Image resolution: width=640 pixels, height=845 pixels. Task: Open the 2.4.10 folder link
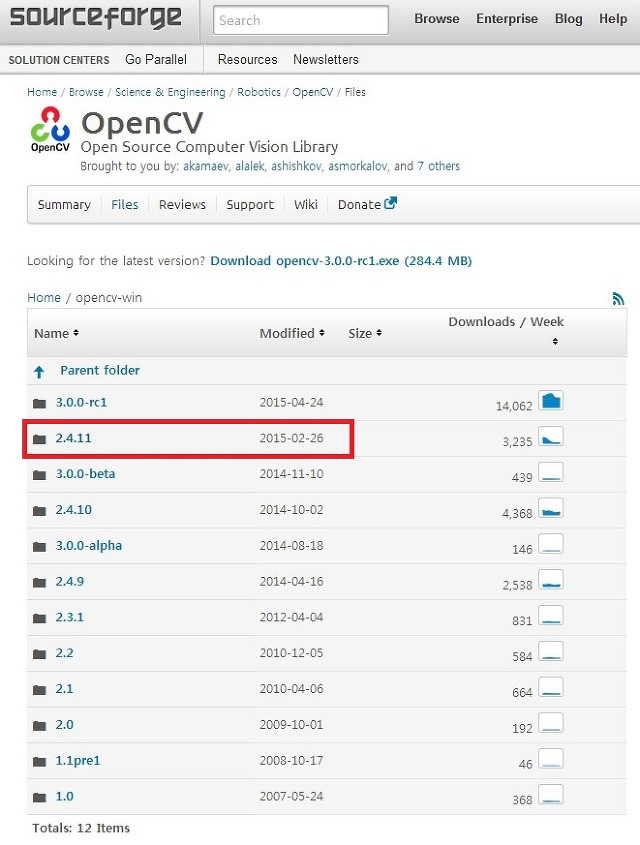tap(73, 510)
